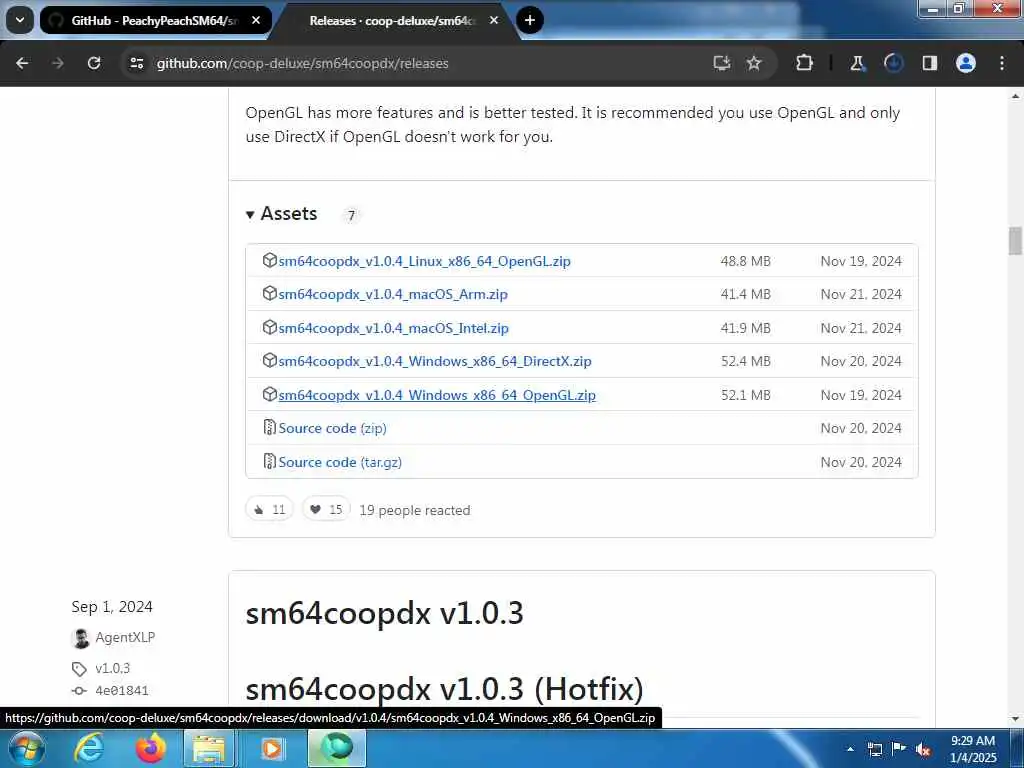
Task: Click the package icon beside Linux OpenGL zip
Action: coord(269,261)
